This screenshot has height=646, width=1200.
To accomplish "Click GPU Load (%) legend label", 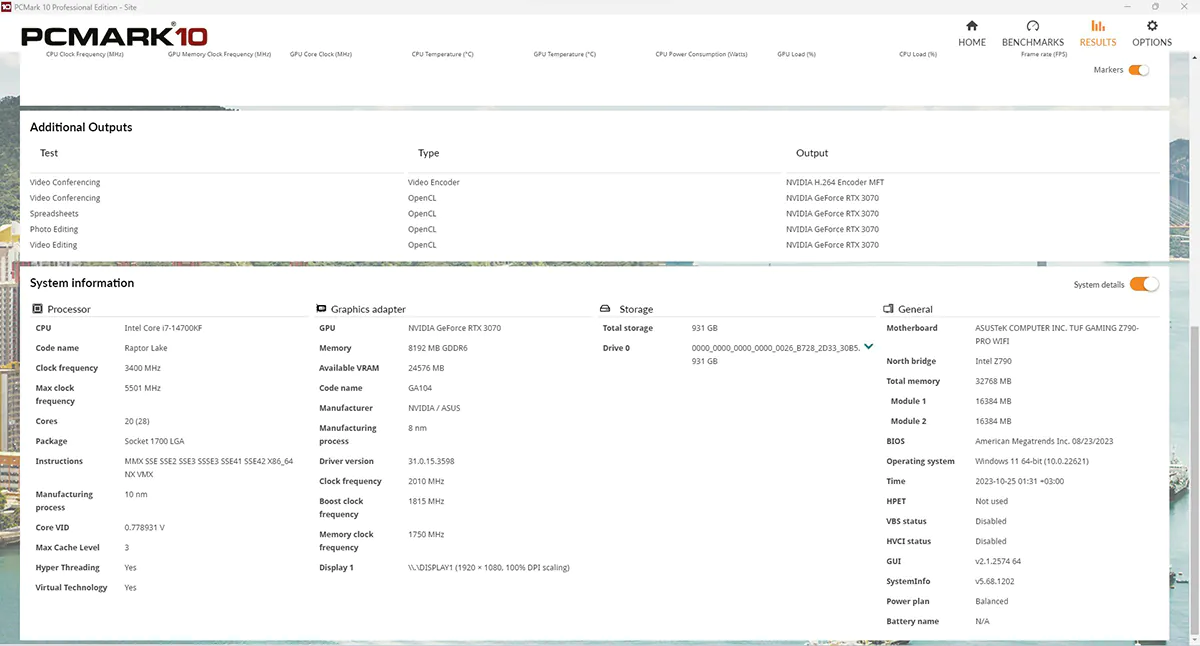I will tap(796, 54).
